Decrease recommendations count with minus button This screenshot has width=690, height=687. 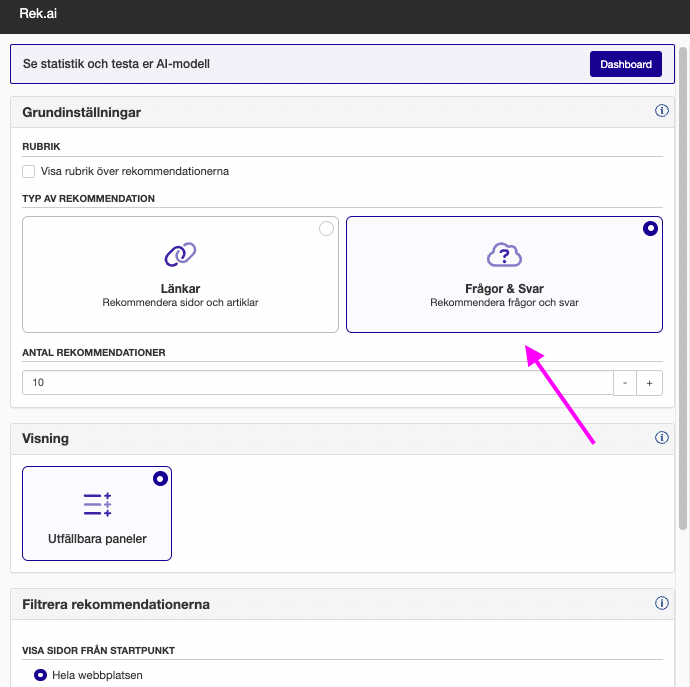coord(625,383)
